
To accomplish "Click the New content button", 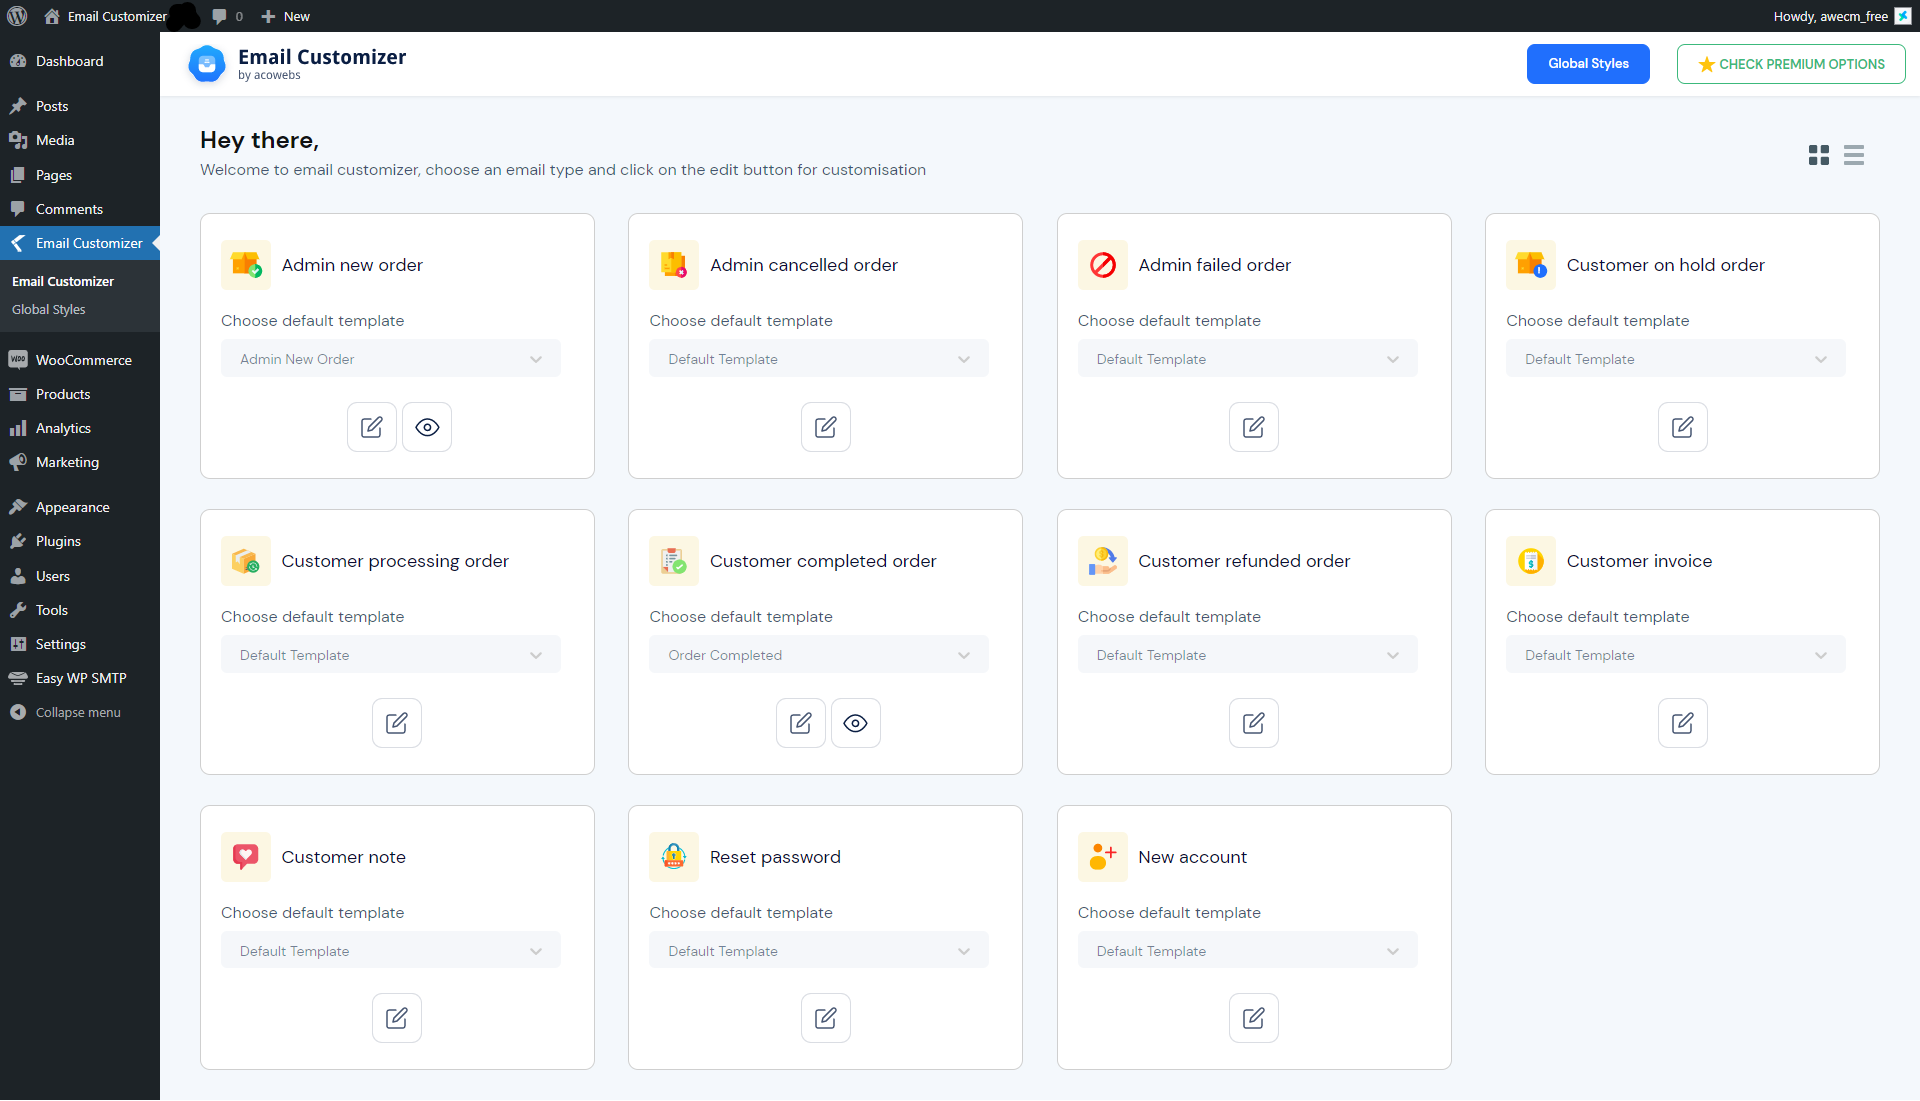I will (x=285, y=16).
